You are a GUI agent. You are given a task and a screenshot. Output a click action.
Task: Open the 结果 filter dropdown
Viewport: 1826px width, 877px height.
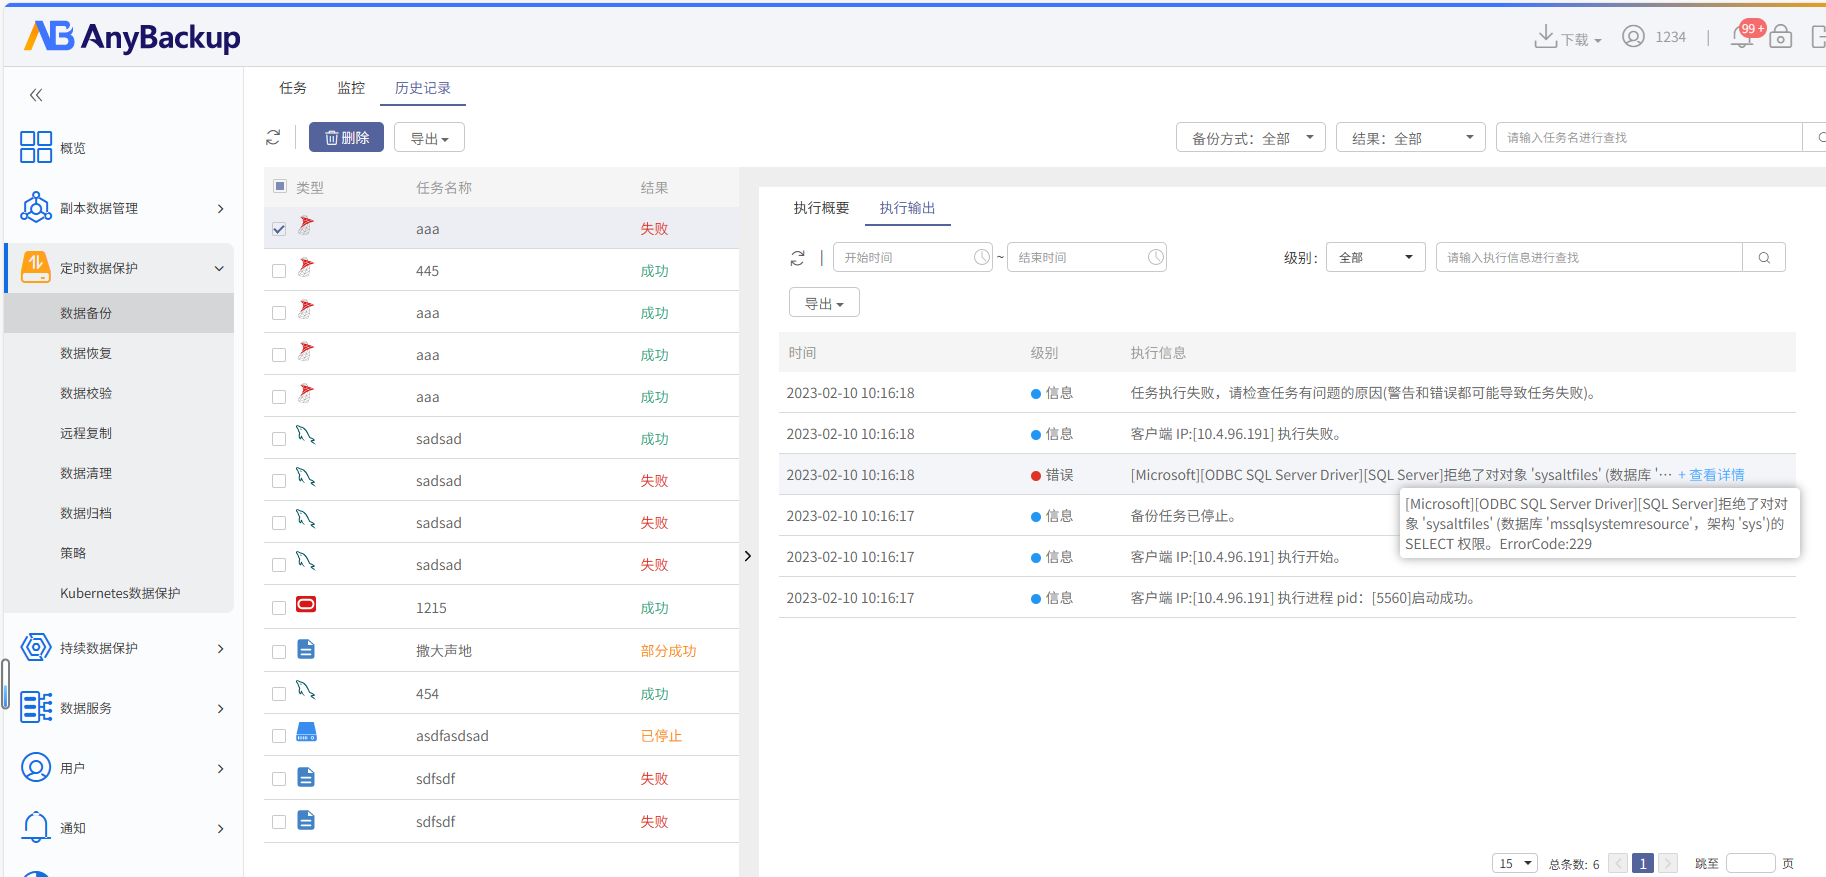click(1410, 137)
